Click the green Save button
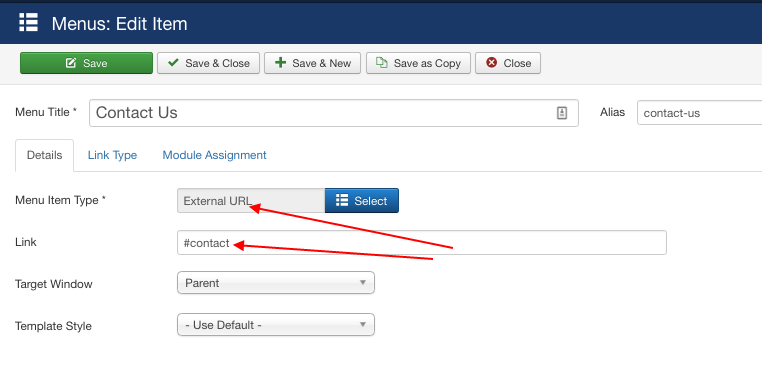The height and width of the screenshot is (365, 762). 87,63
